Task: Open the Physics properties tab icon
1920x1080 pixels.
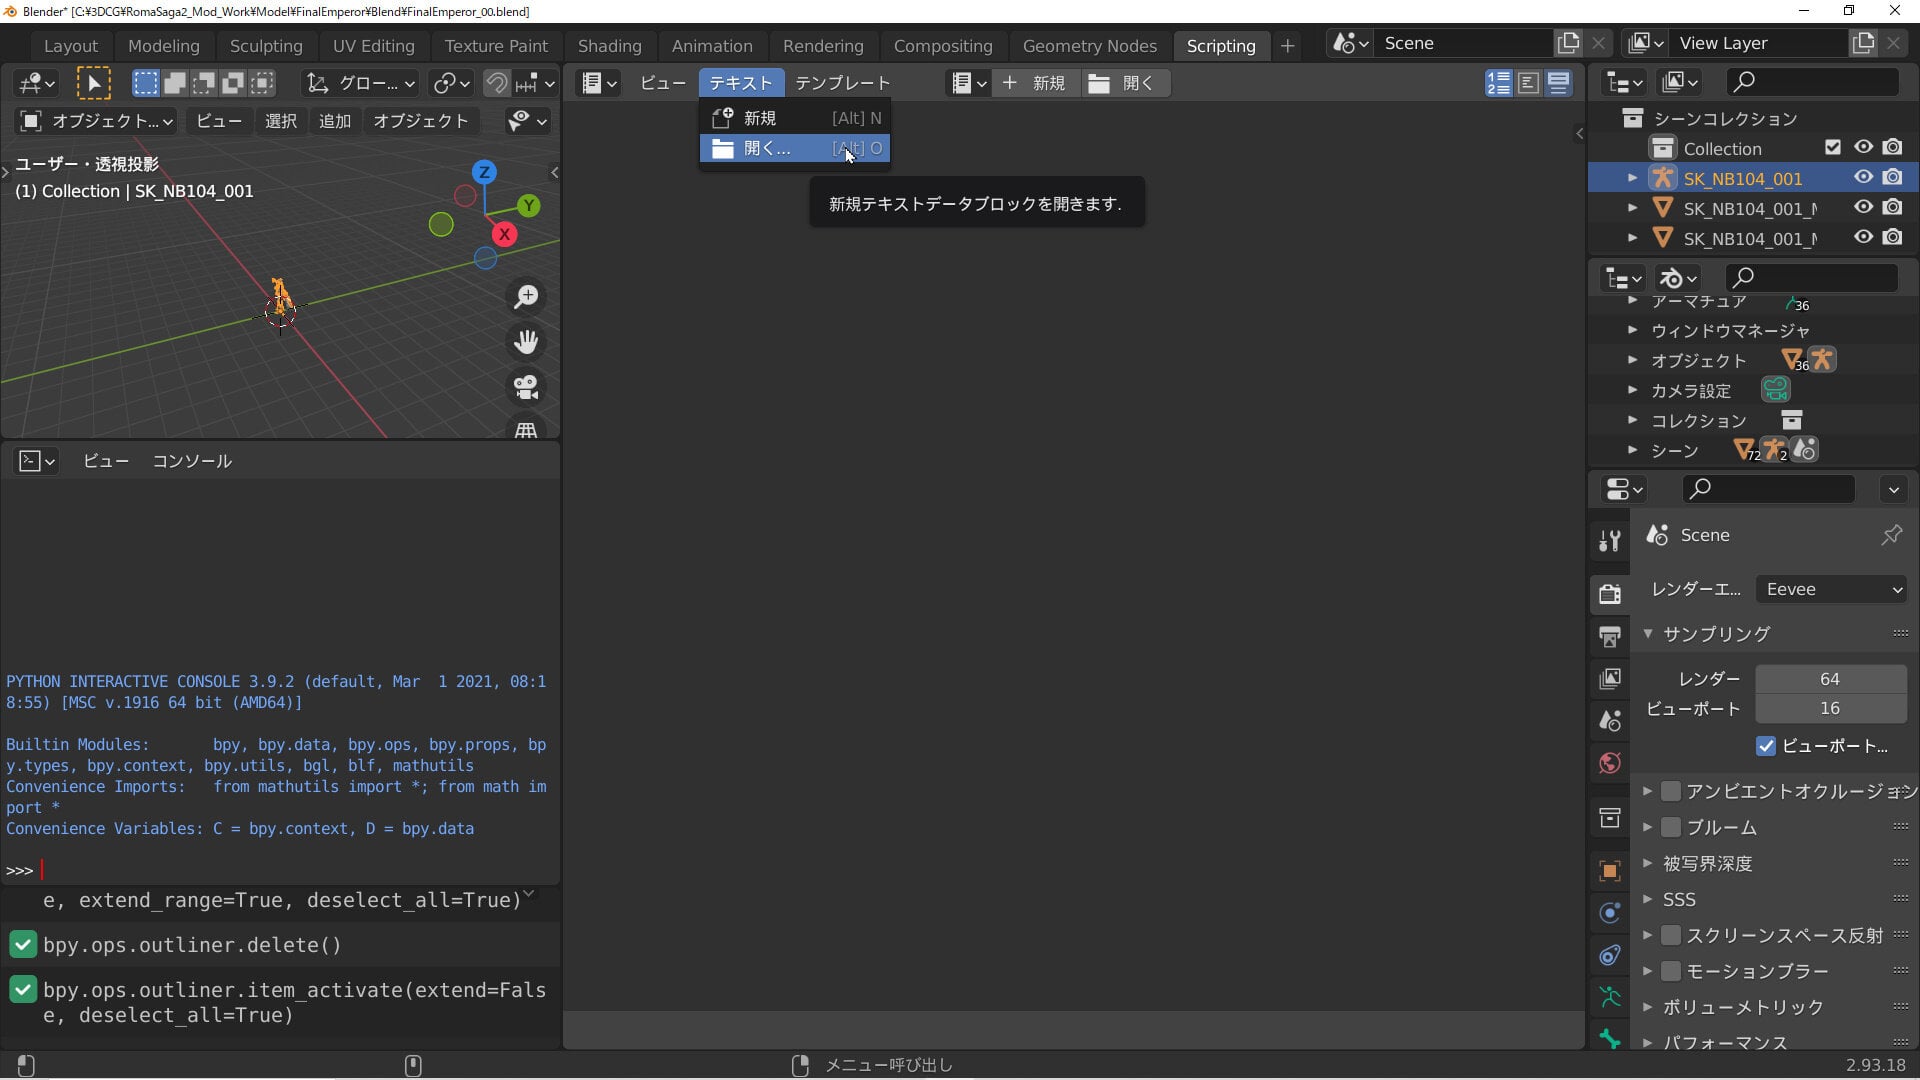Action: click(1609, 913)
